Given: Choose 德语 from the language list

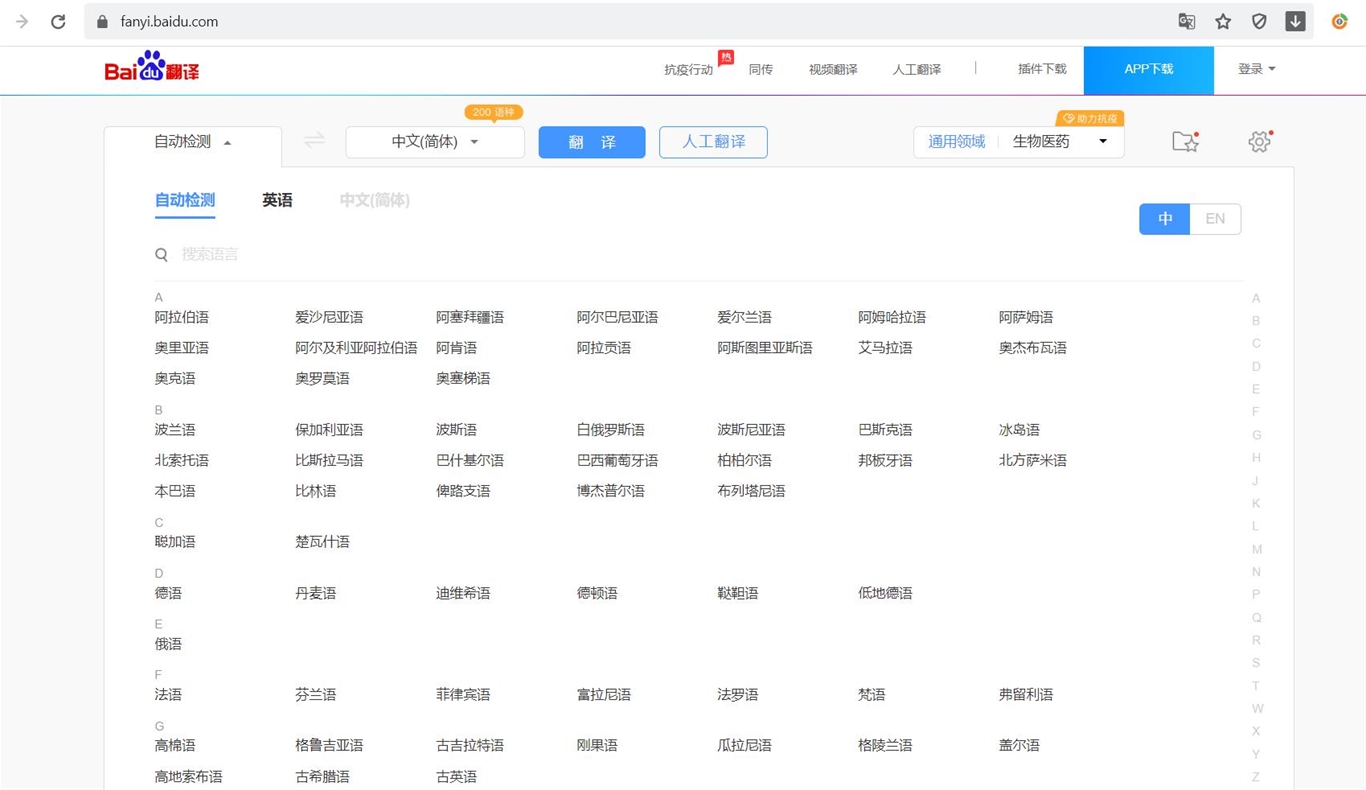Looking at the screenshot, I should click(168, 594).
